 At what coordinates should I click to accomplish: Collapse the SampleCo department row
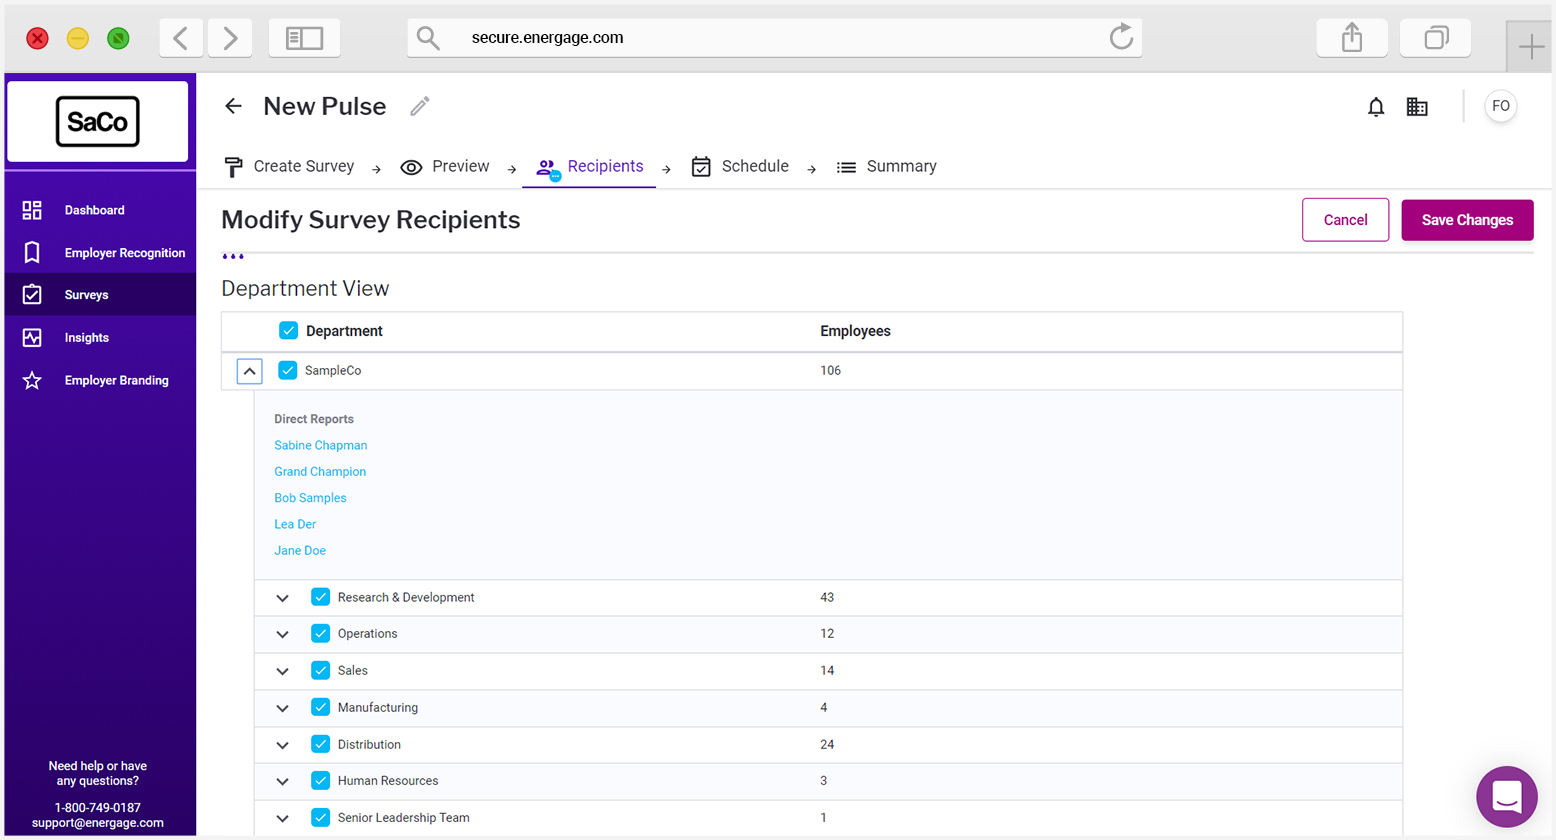pos(250,371)
